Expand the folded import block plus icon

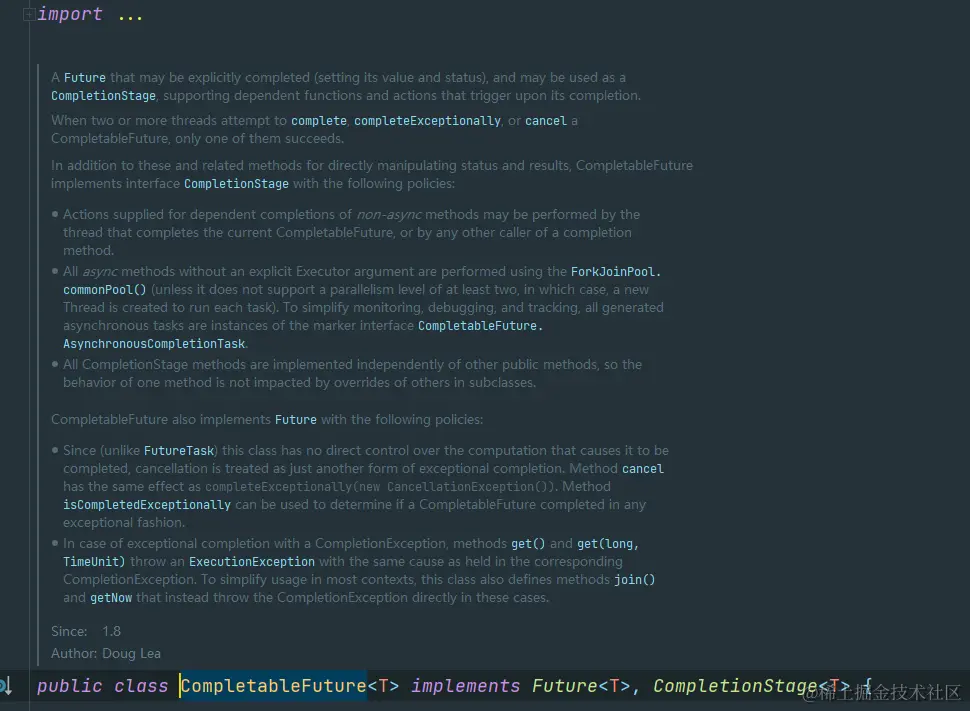point(29,14)
